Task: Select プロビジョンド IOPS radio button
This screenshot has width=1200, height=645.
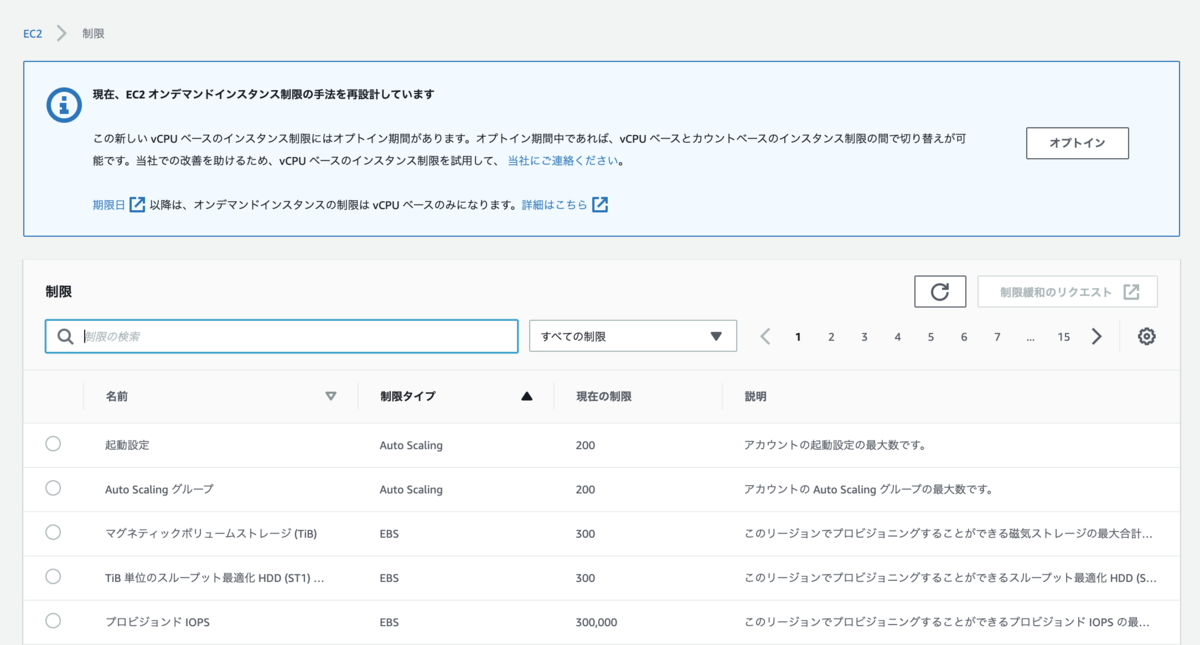Action: (x=53, y=621)
